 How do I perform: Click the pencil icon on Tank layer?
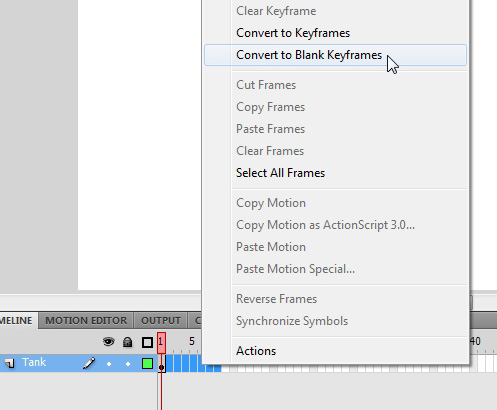[89, 363]
